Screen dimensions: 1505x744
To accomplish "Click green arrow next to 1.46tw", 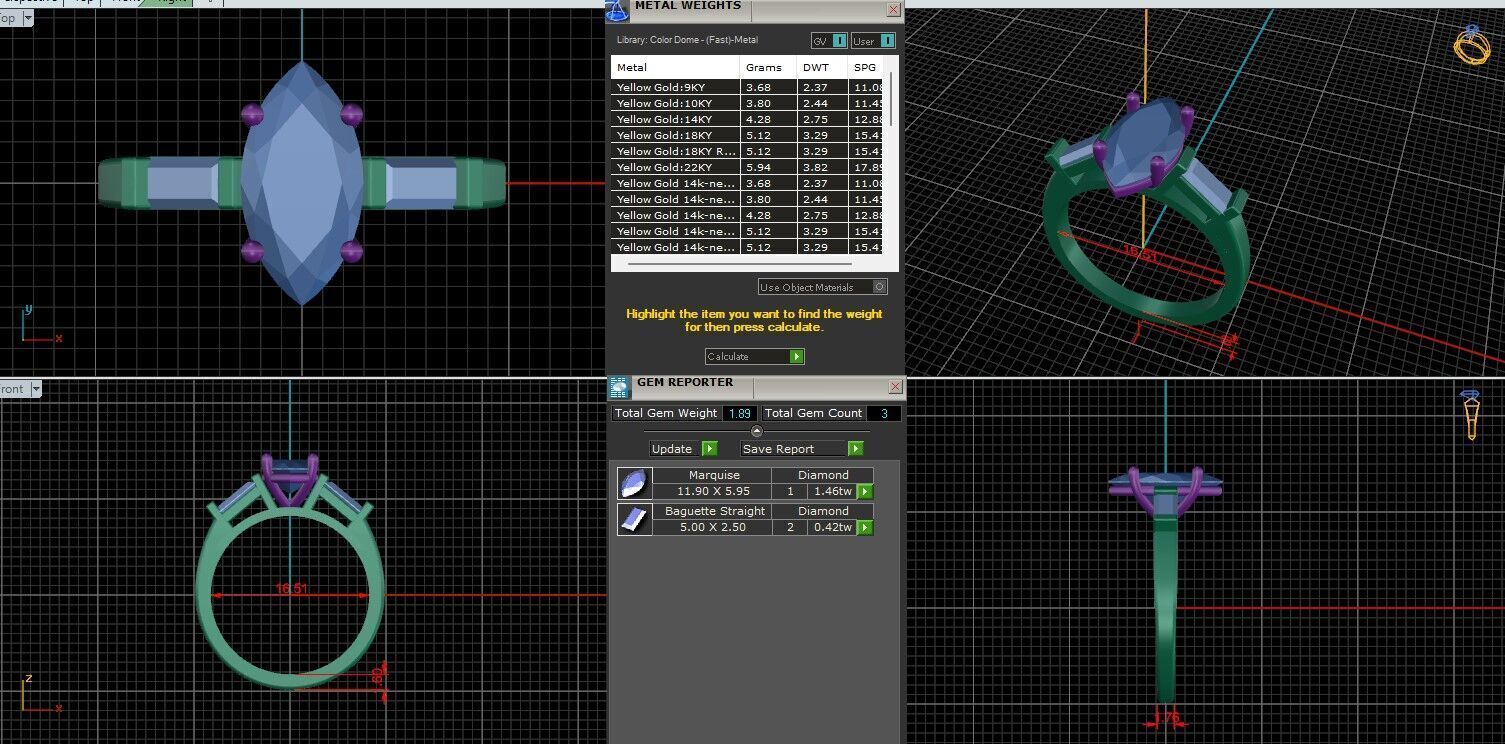I will pos(865,492).
